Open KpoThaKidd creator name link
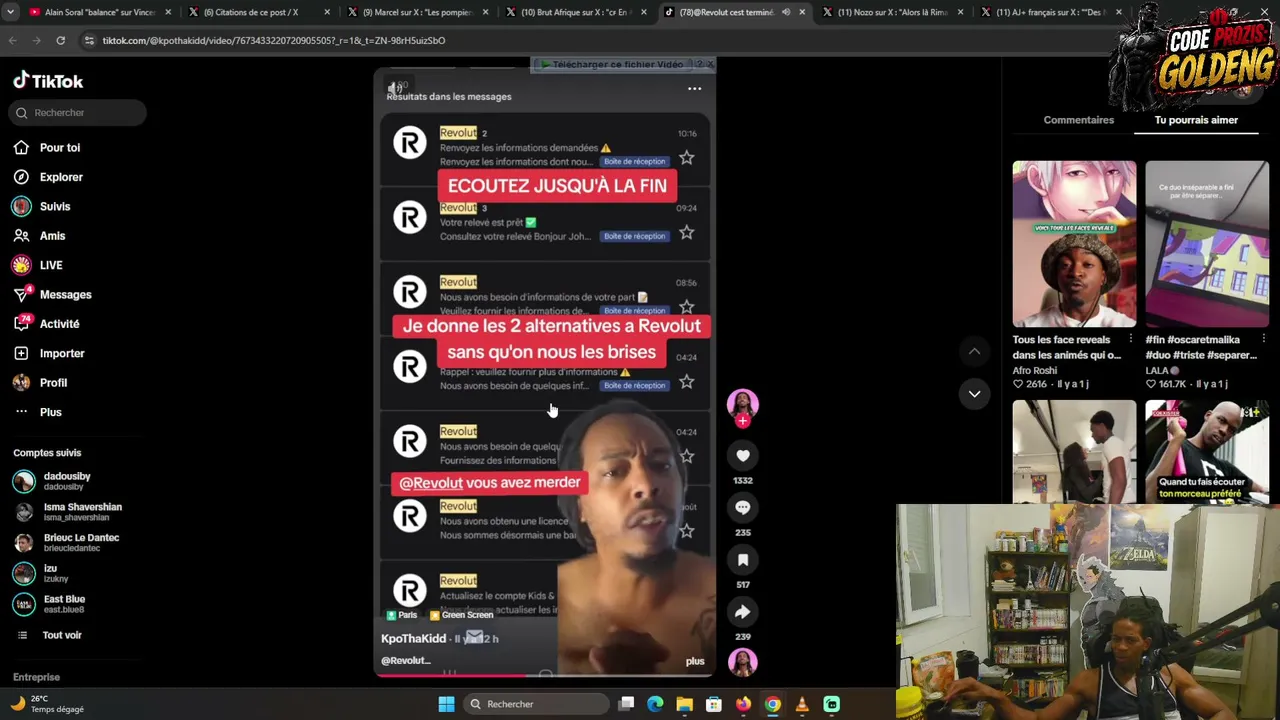The image size is (1280, 720). [413, 638]
